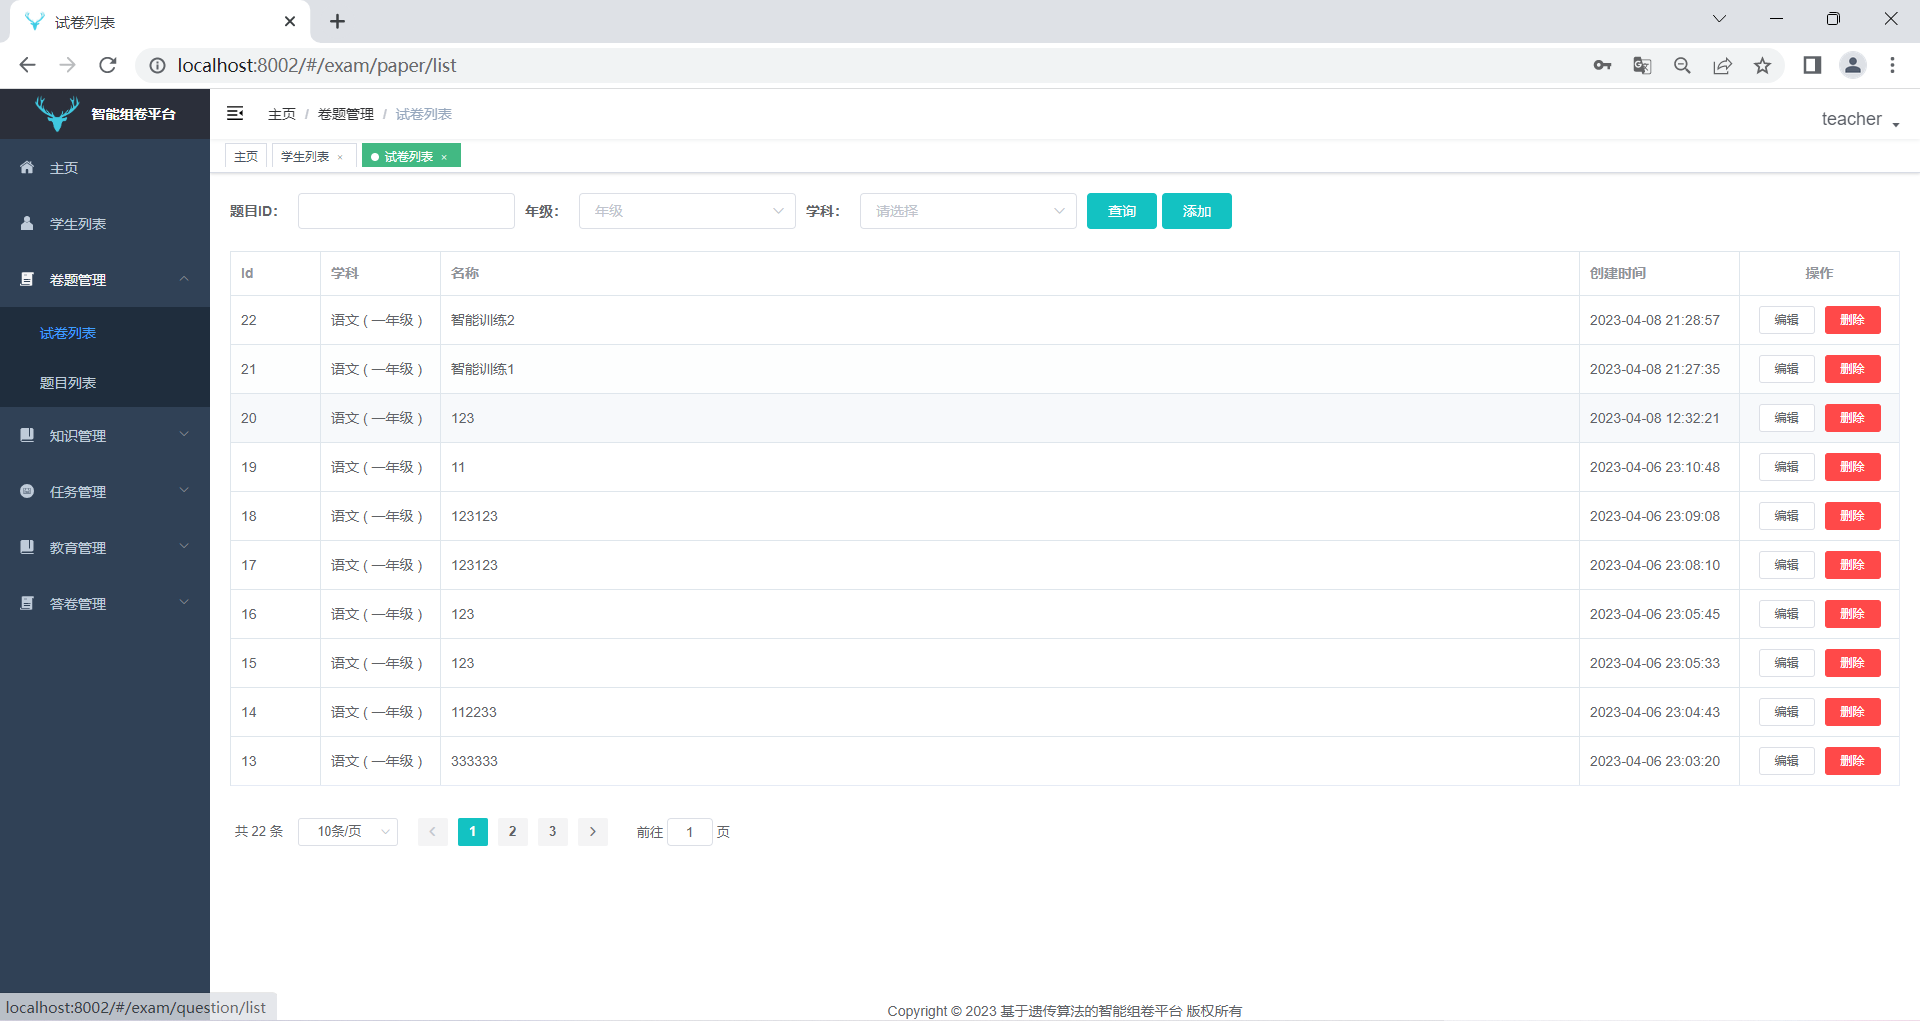
Task: Focus the browser address bar URL
Action: tap(317, 65)
